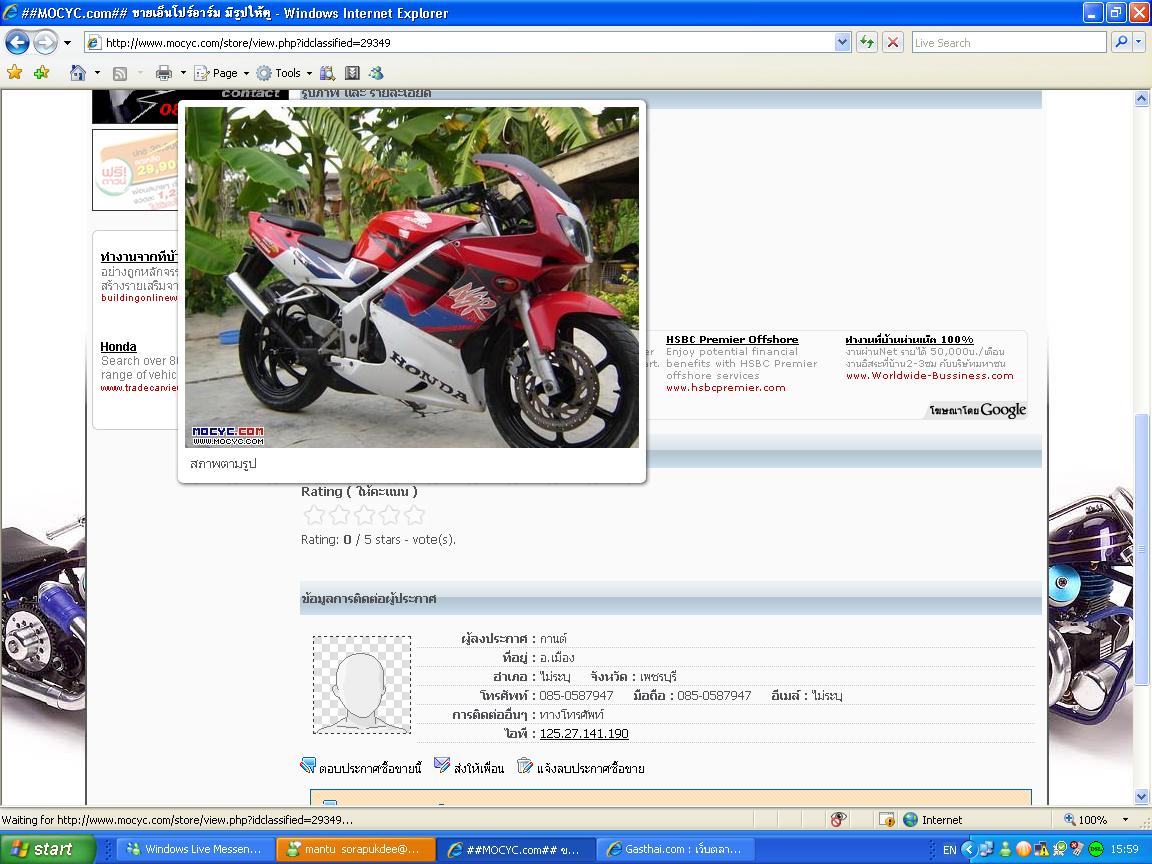Rate four stars

click(389, 514)
